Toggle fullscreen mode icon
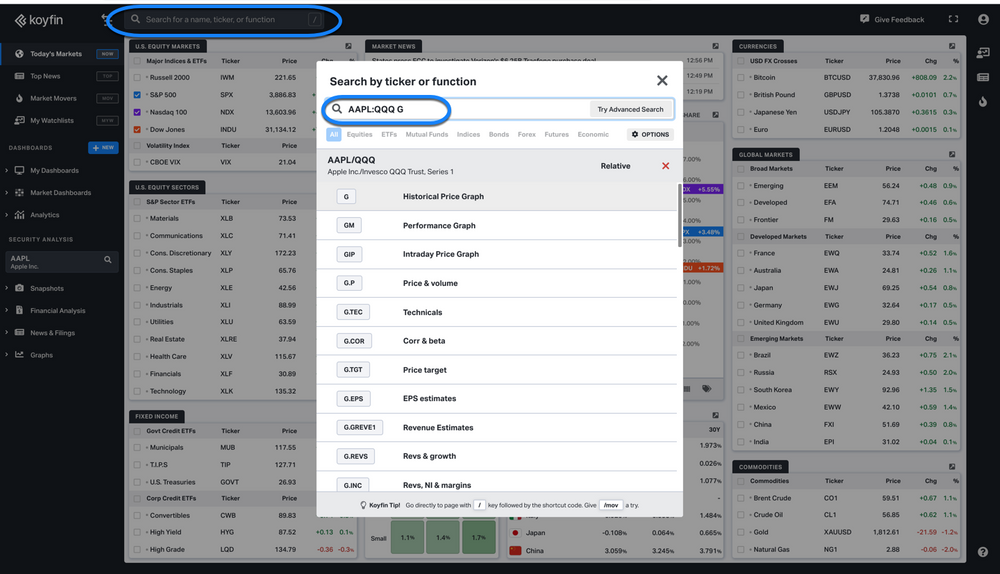The height and width of the screenshot is (574, 1000). pyautogui.click(x=953, y=19)
